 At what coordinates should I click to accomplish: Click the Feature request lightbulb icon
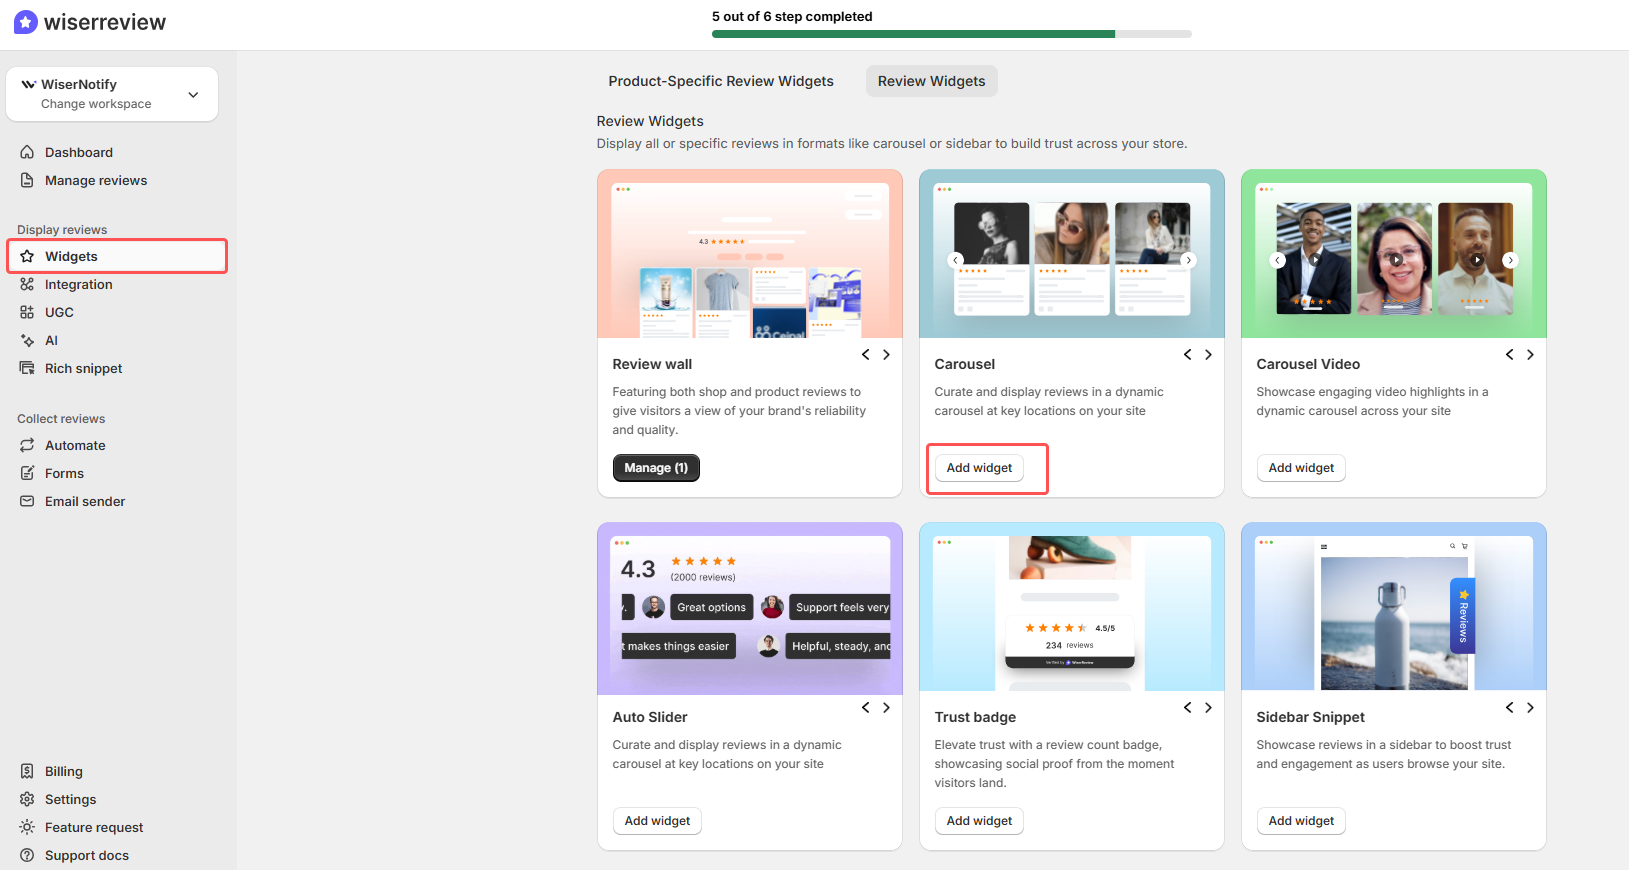[x=27, y=827]
